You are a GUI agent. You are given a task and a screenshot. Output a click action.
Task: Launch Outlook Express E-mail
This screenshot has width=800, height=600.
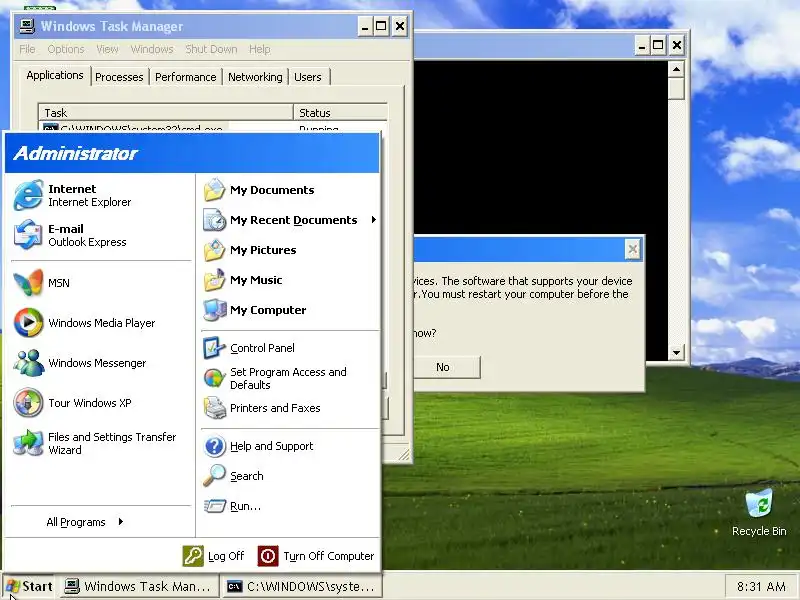pyautogui.click(x=101, y=235)
